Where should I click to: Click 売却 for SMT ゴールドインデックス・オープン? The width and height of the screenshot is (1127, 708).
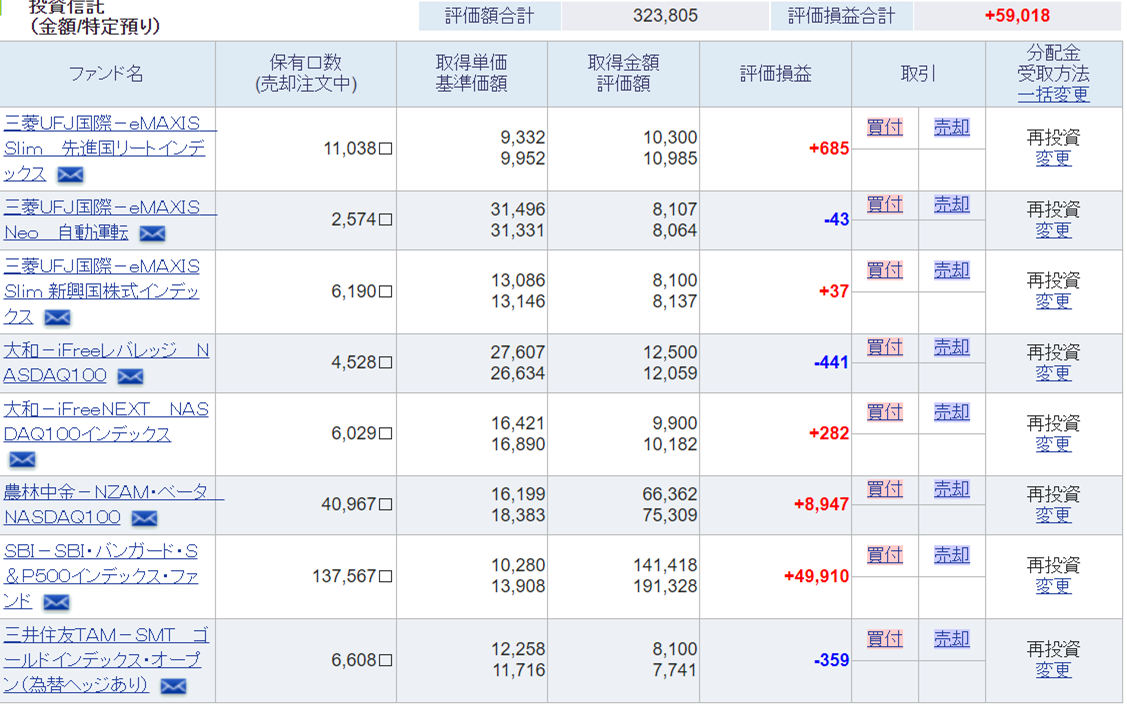pos(951,638)
